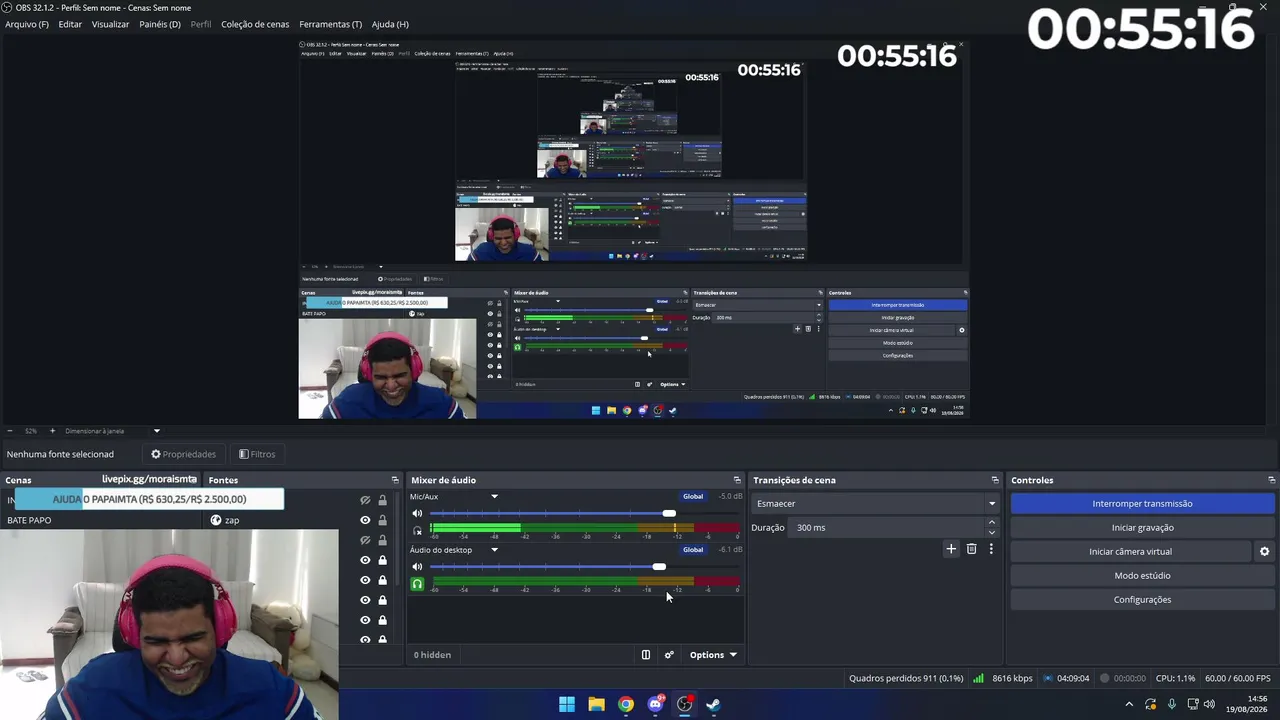
Task: Click Interromper transmissão button
Action: 1142,504
